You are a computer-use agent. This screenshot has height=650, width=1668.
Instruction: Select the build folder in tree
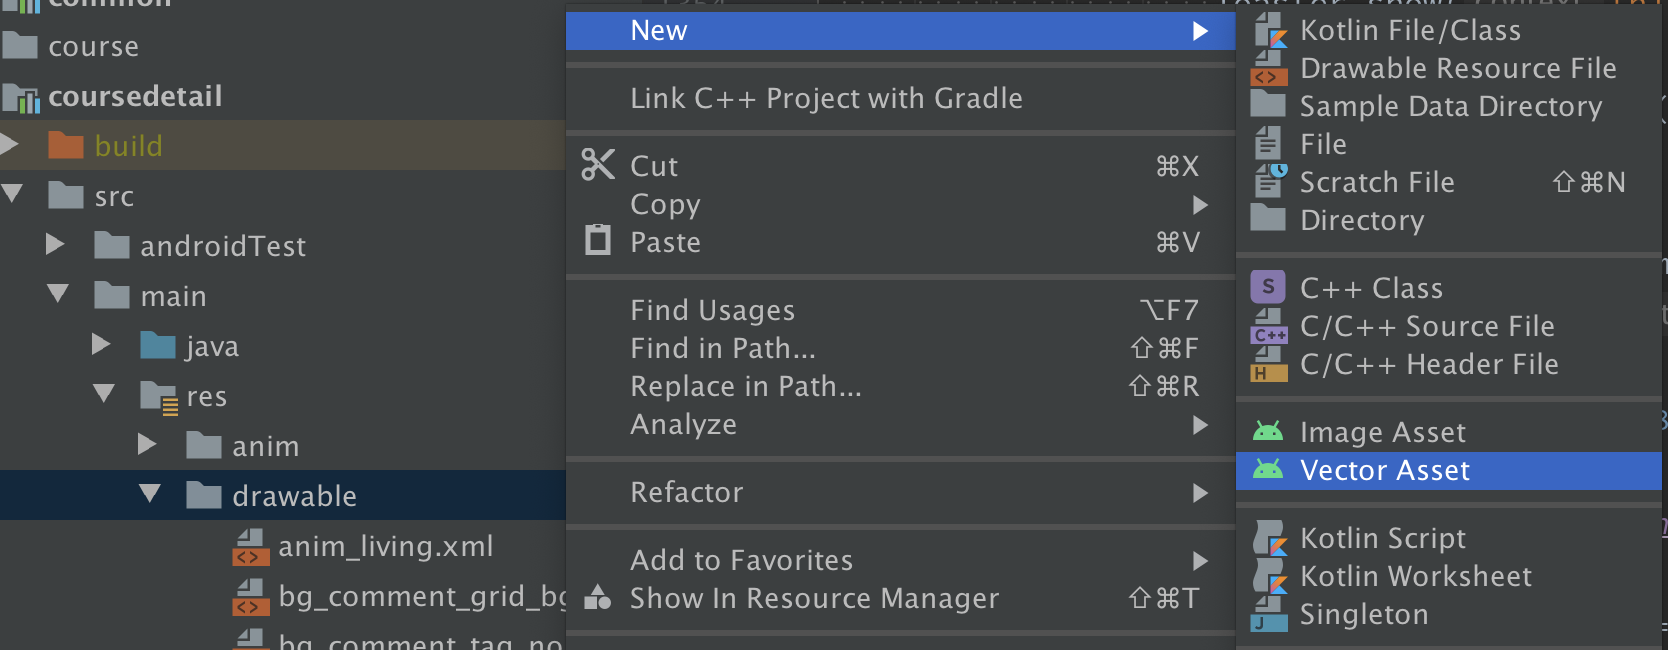pos(128,146)
